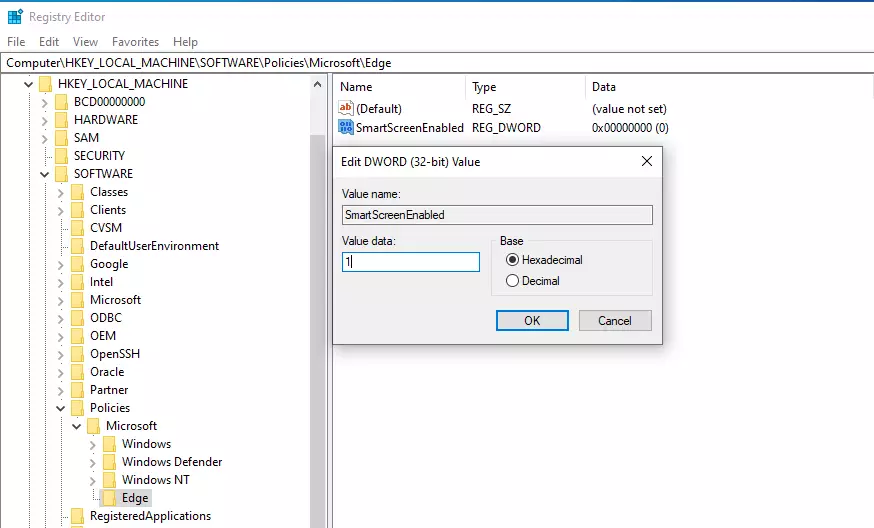Click the Intel folder icon

[x=78, y=282]
